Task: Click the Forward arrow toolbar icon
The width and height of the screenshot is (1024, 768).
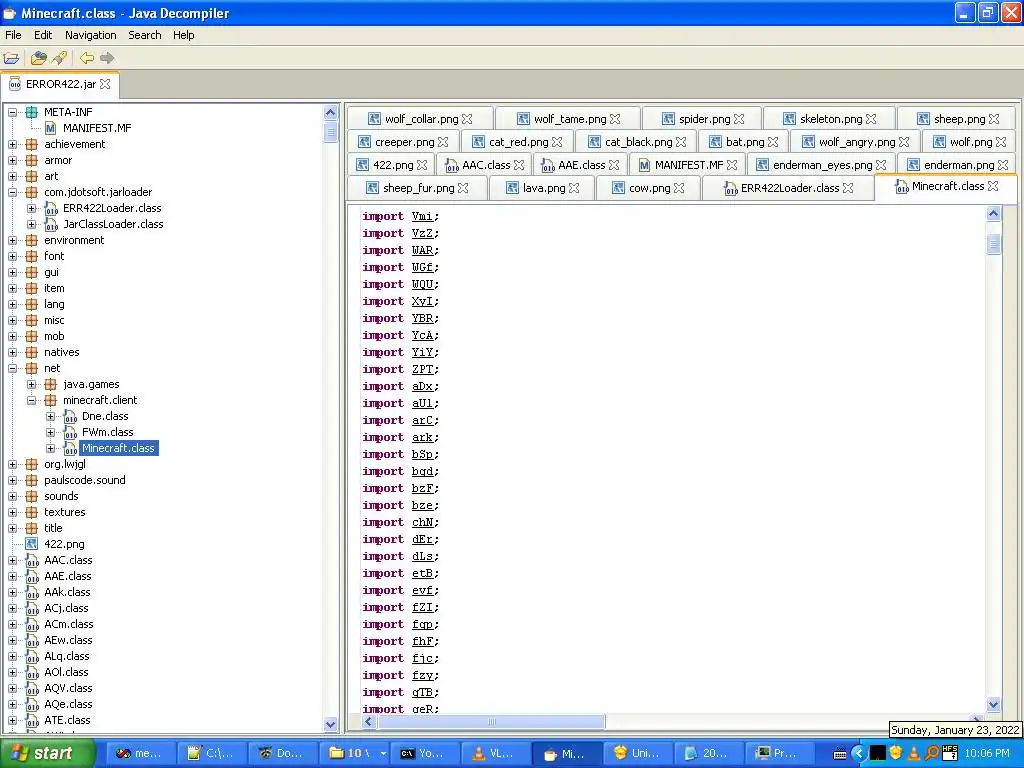Action: pyautogui.click(x=107, y=58)
